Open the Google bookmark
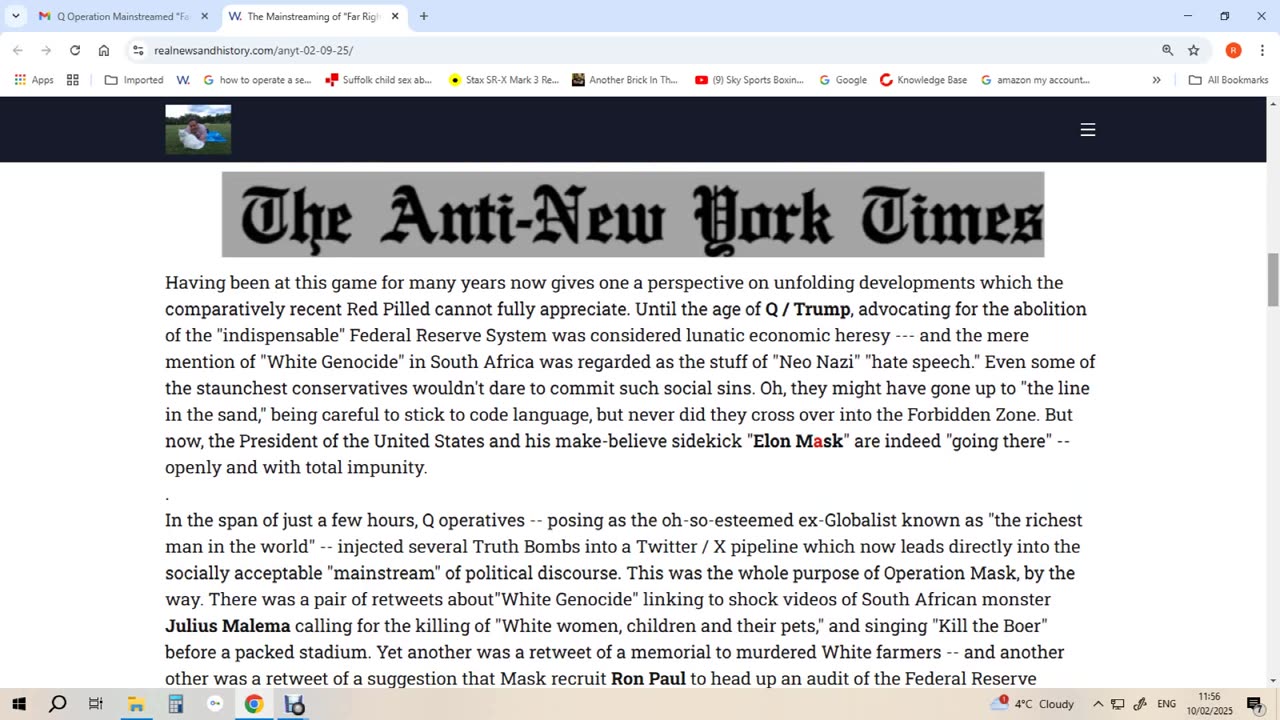The height and width of the screenshot is (720, 1280). (x=843, y=80)
